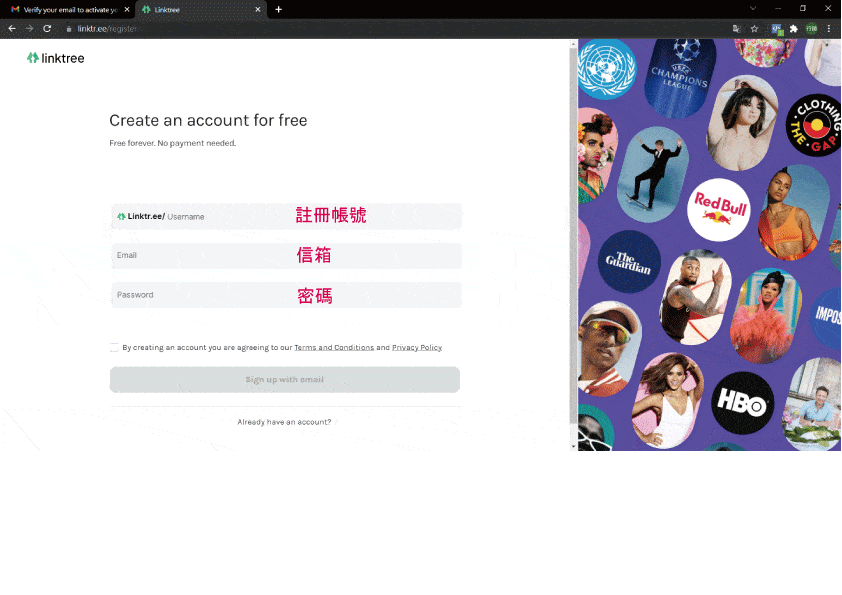
Task: Open the green Chrome profile avatar
Action: pyautogui.click(x=811, y=29)
